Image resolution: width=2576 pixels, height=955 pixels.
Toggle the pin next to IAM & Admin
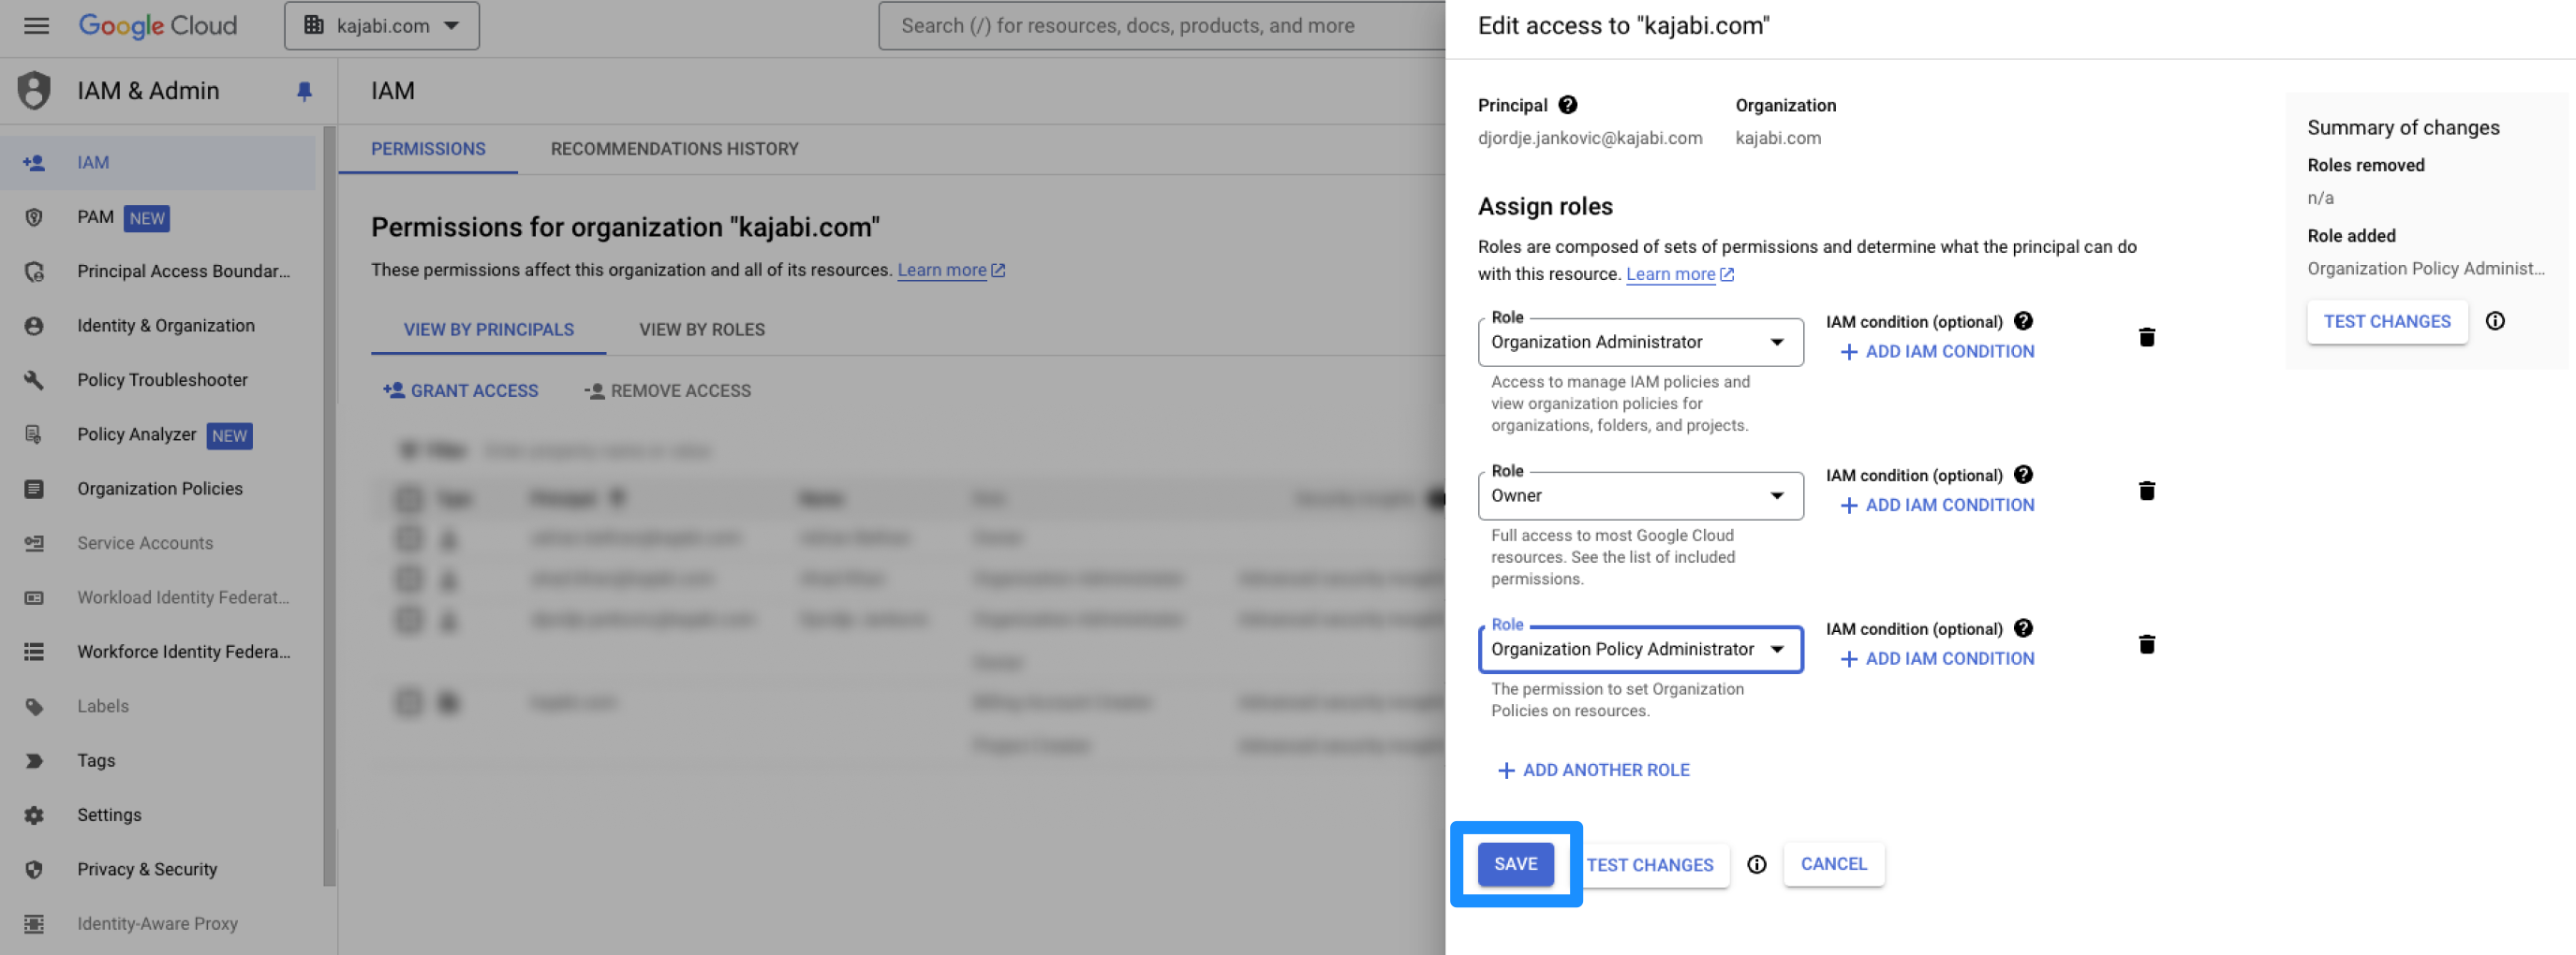click(x=305, y=92)
